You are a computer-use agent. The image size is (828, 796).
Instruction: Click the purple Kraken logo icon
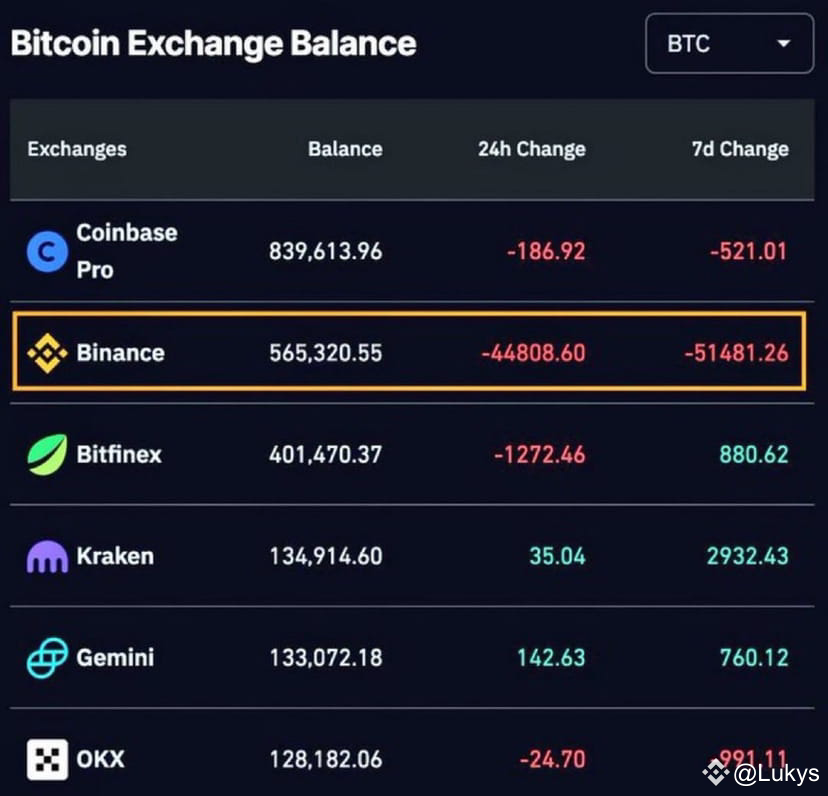[47, 557]
